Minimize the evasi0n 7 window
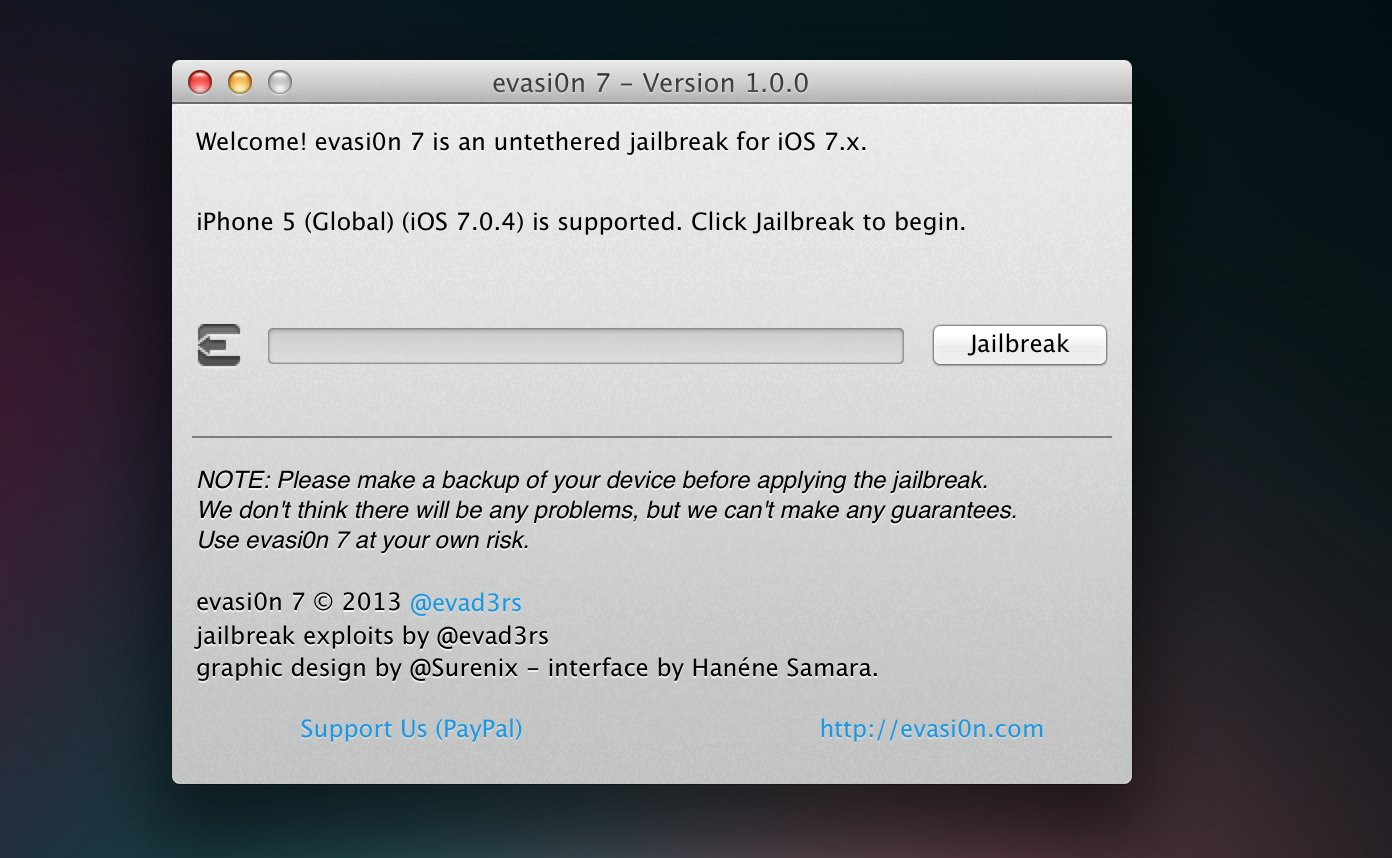1392x858 pixels. (240, 82)
